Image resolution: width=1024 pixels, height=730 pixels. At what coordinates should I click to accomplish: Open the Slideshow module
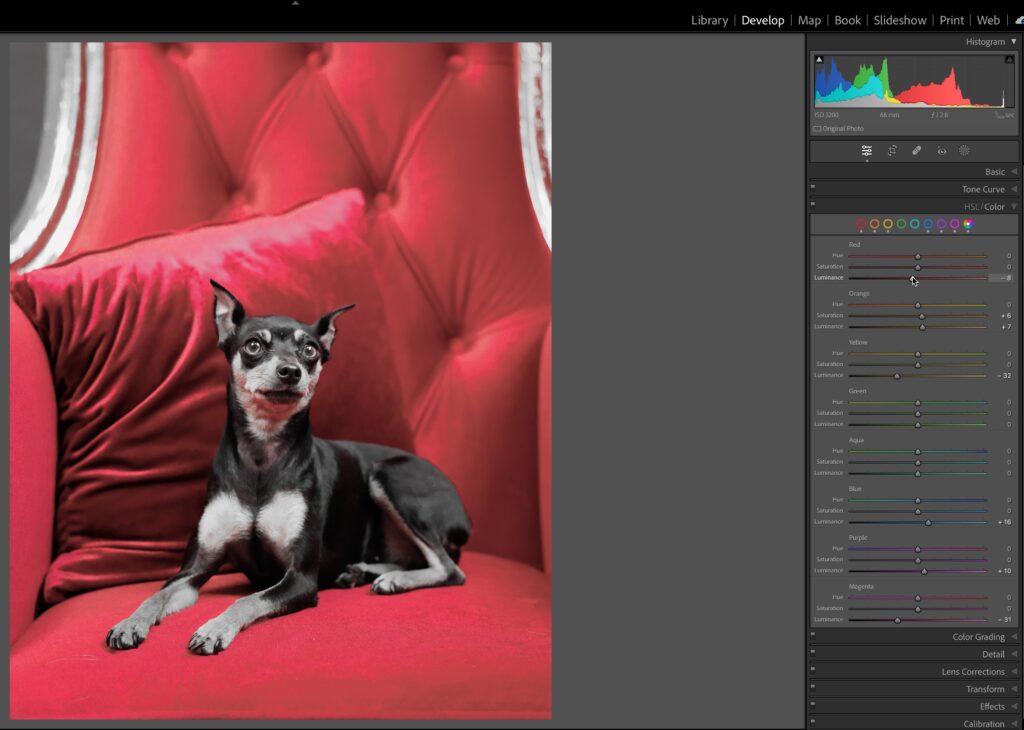900,20
